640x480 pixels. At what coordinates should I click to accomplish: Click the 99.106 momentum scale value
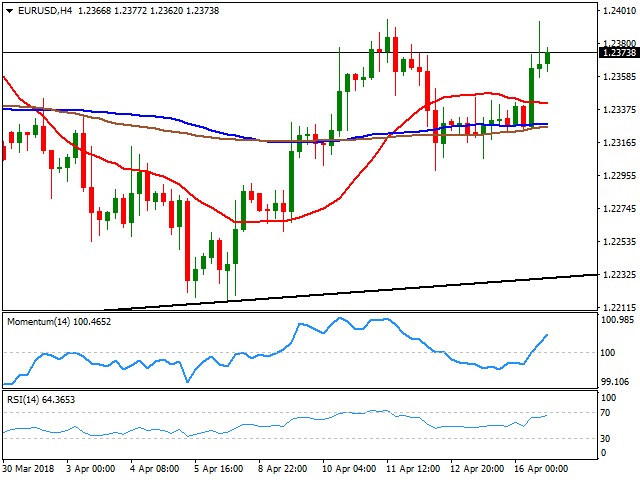(x=615, y=382)
